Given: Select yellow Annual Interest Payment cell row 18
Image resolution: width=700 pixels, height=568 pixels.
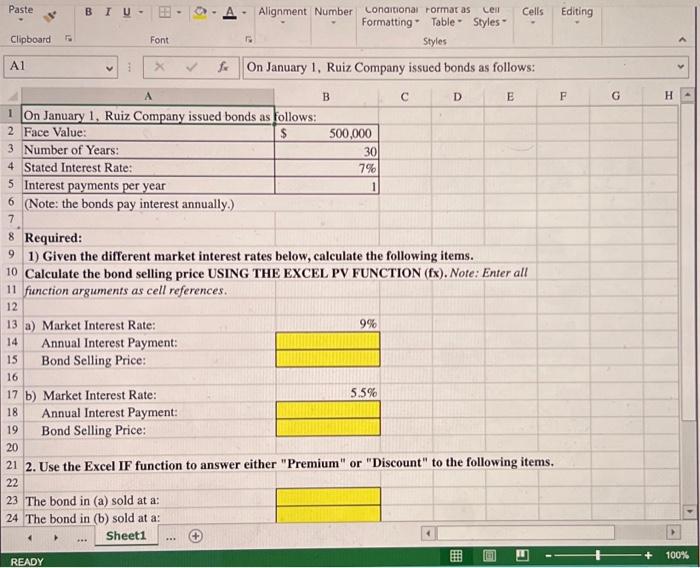Looking at the screenshot, I should tap(328, 410).
